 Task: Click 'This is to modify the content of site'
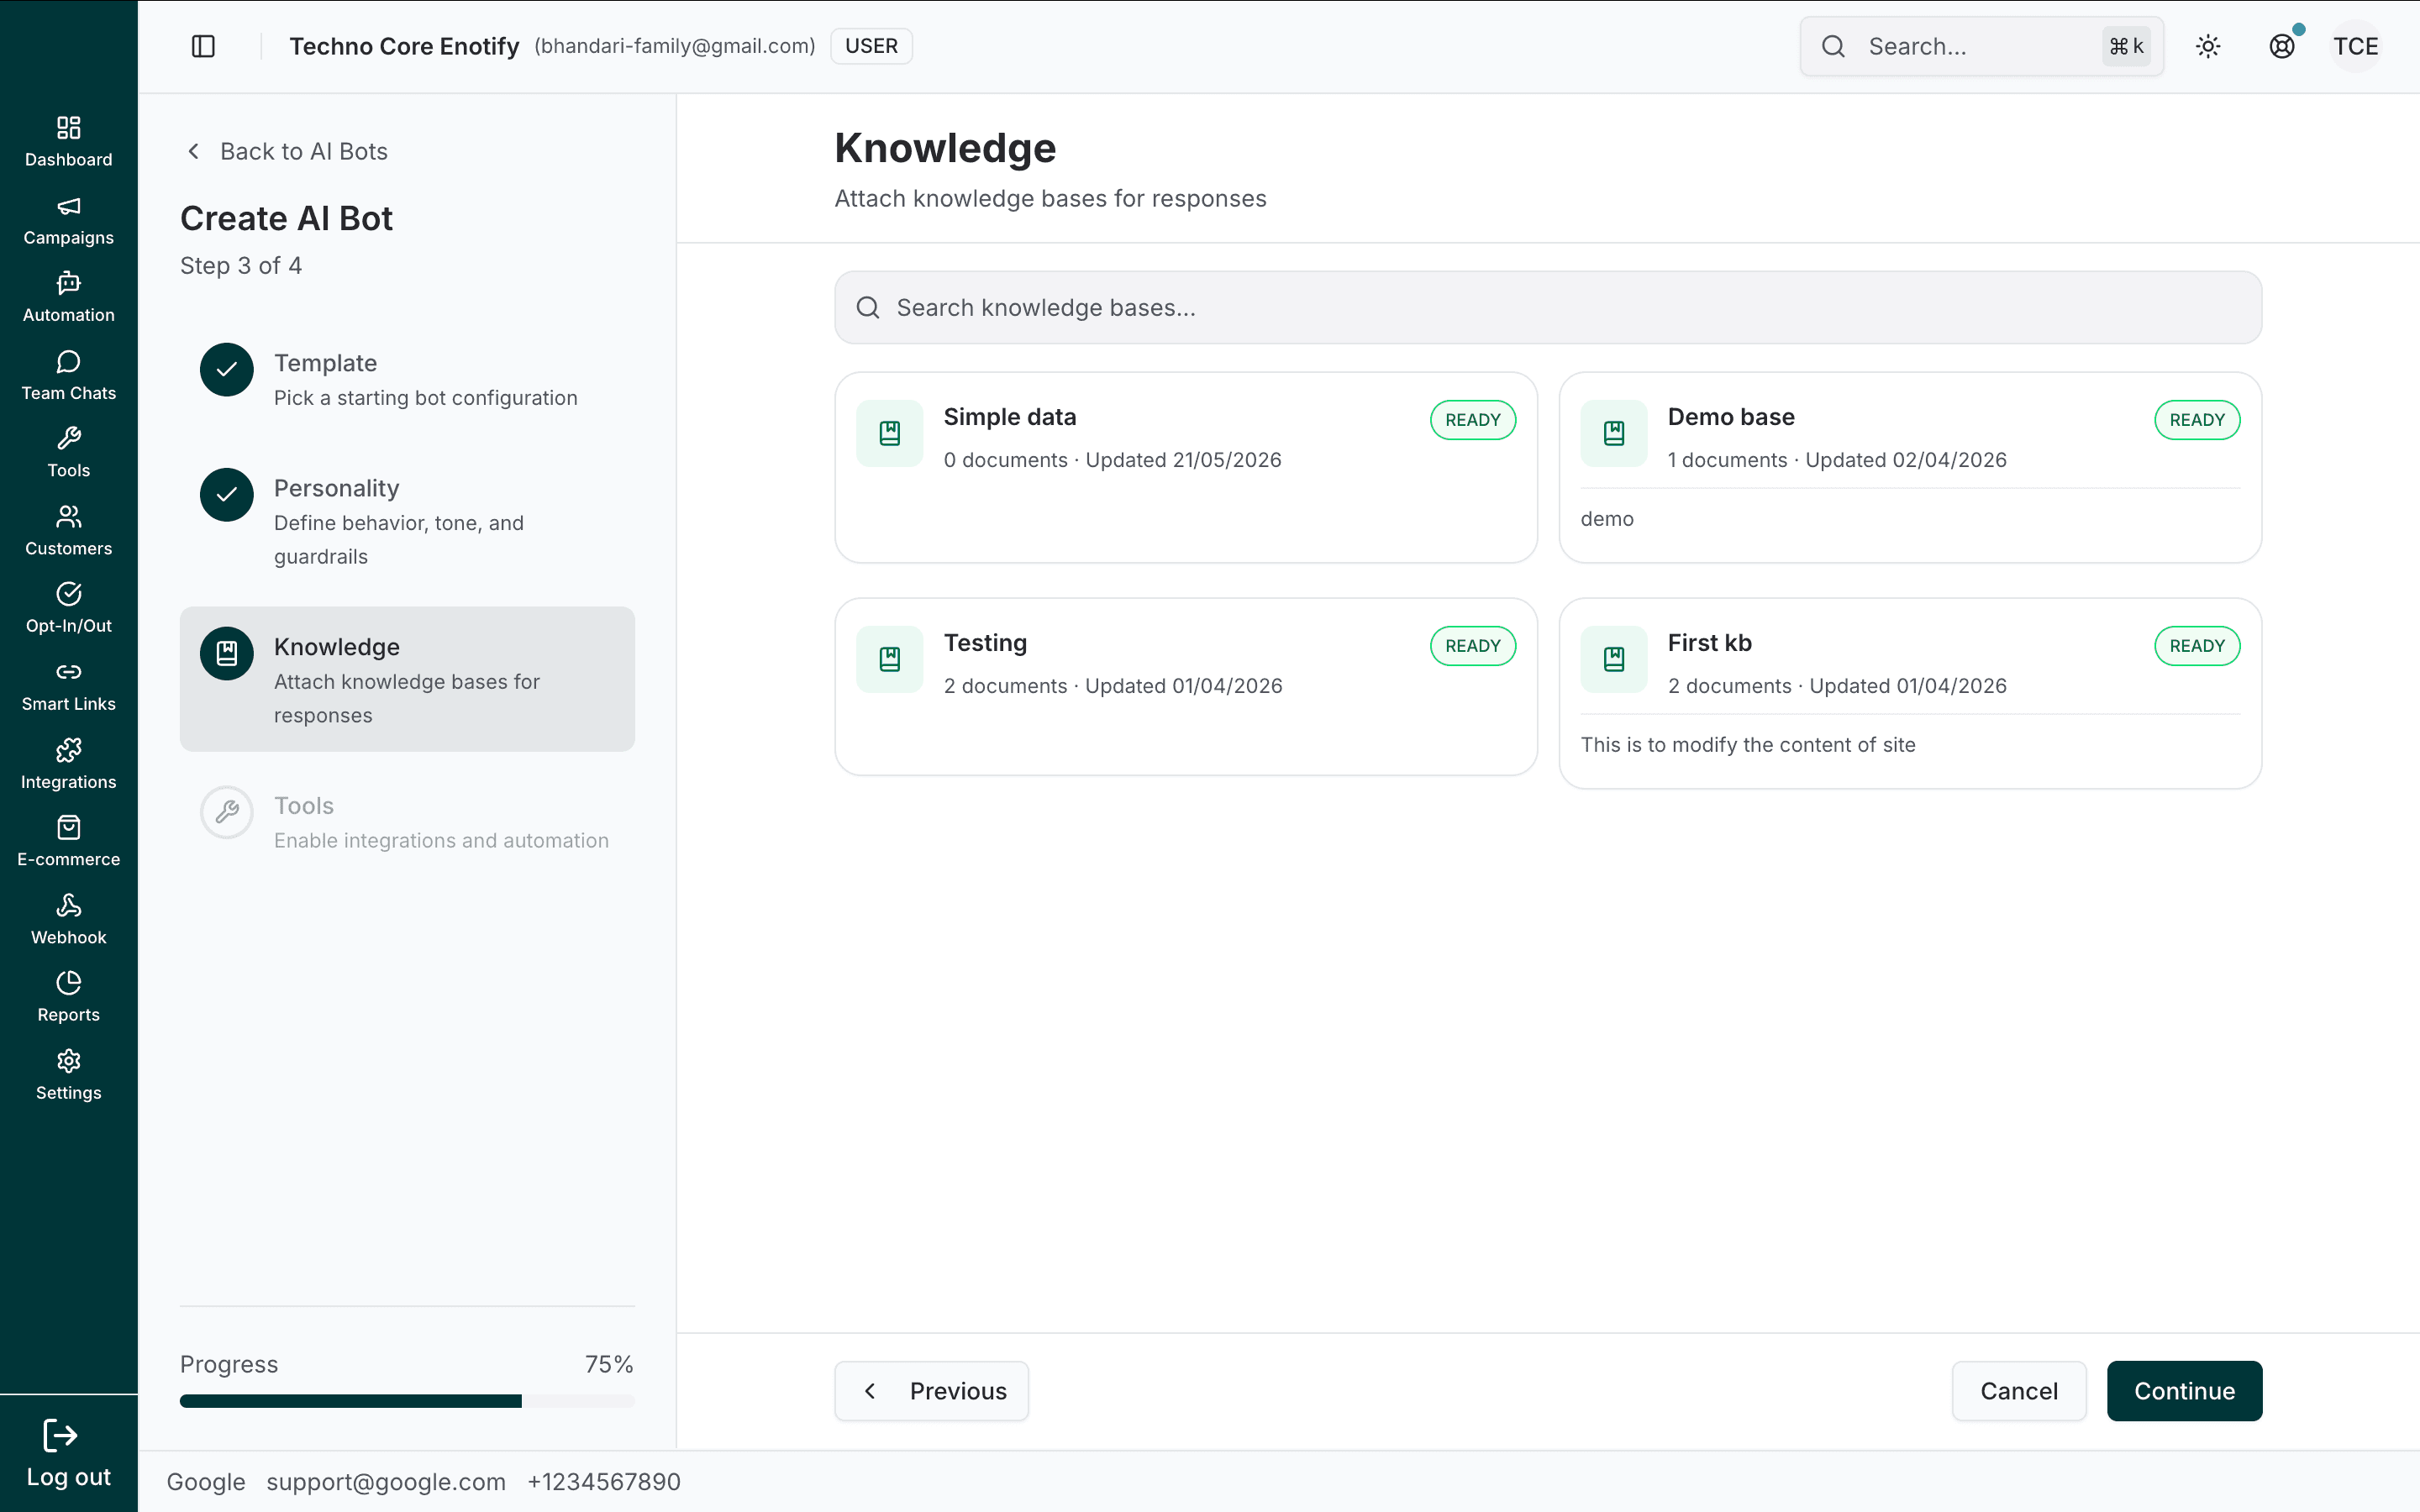coord(1748,745)
